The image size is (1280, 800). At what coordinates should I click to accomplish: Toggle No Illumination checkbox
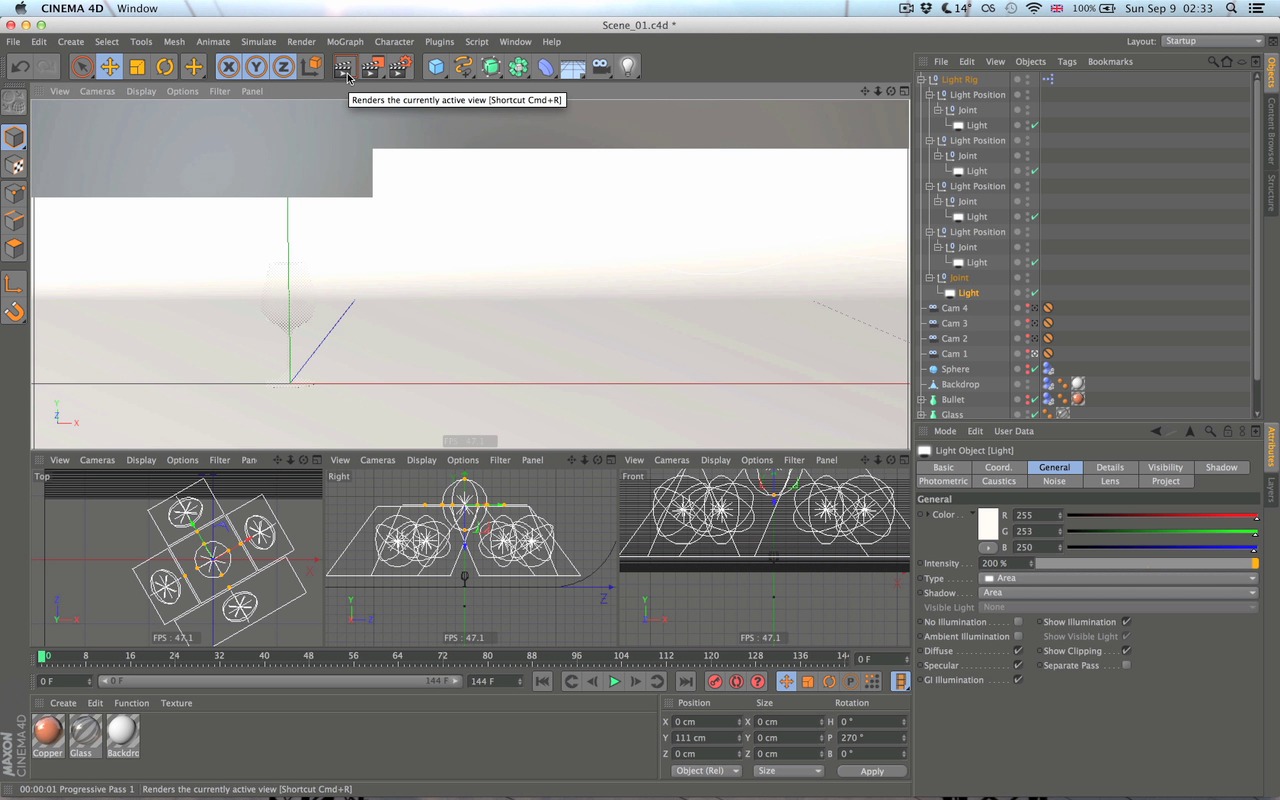[1018, 622]
